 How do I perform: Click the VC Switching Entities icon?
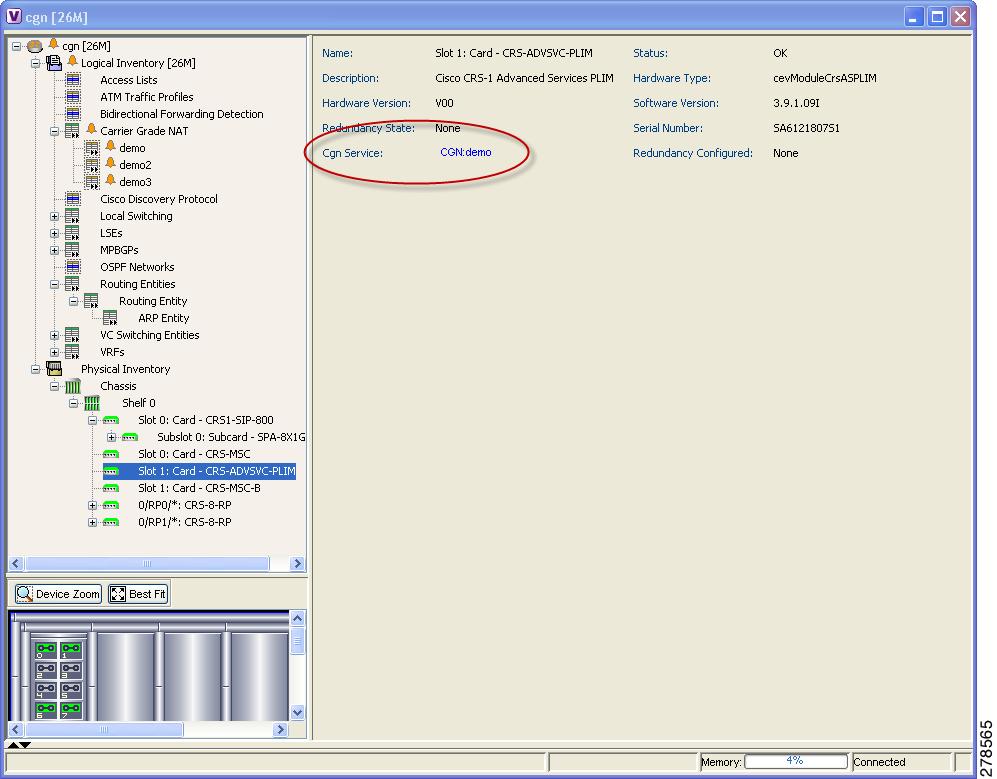pyautogui.click(x=72, y=334)
